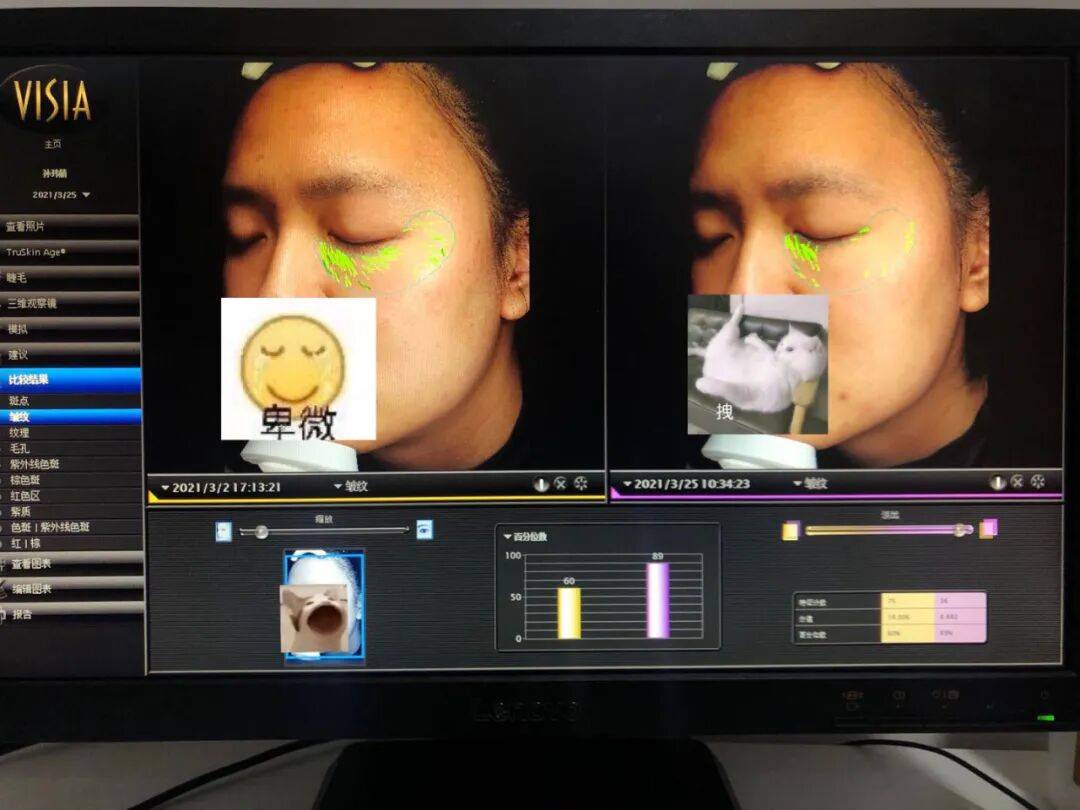
Task: Click the contrast icon under the left image
Action: [541, 485]
